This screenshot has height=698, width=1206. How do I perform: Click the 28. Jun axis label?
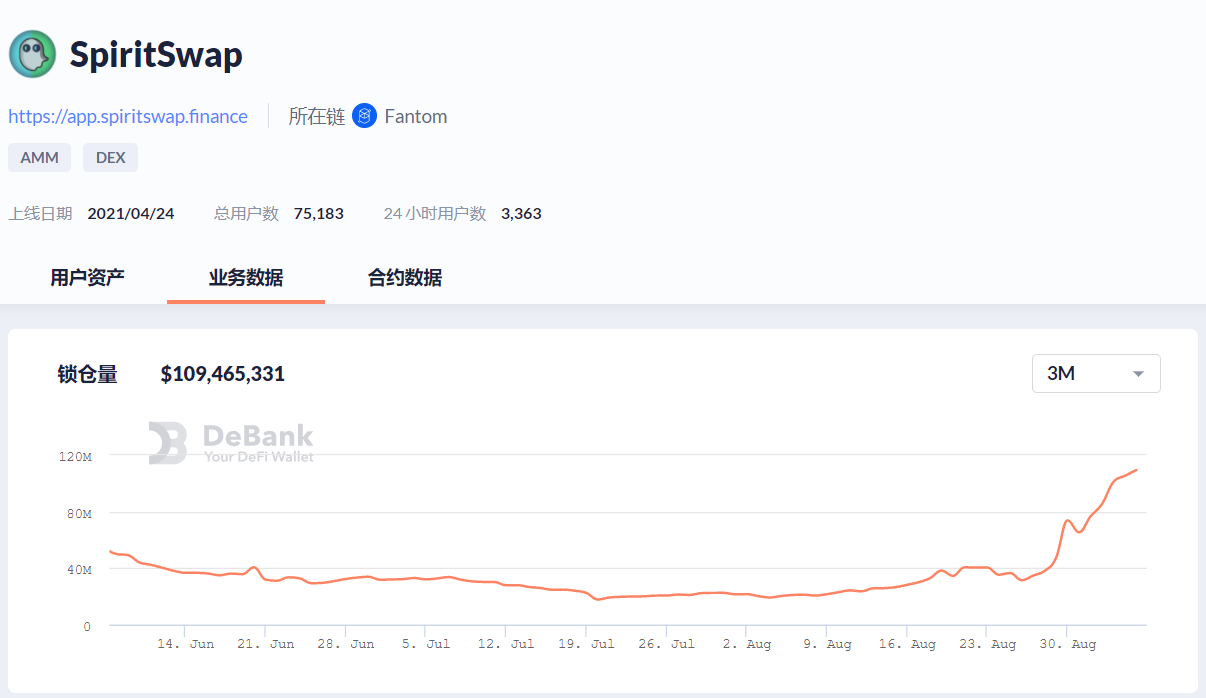coord(345,644)
